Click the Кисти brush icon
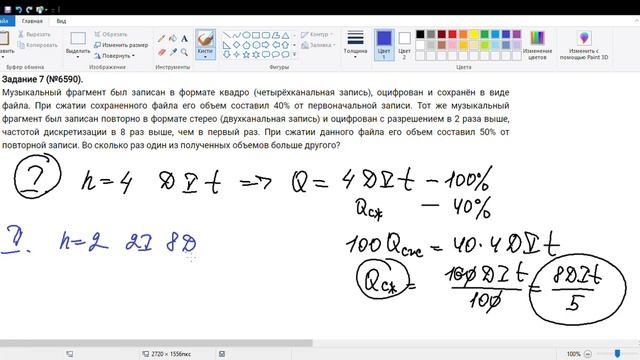This screenshot has width=640, height=360. pos(205,39)
